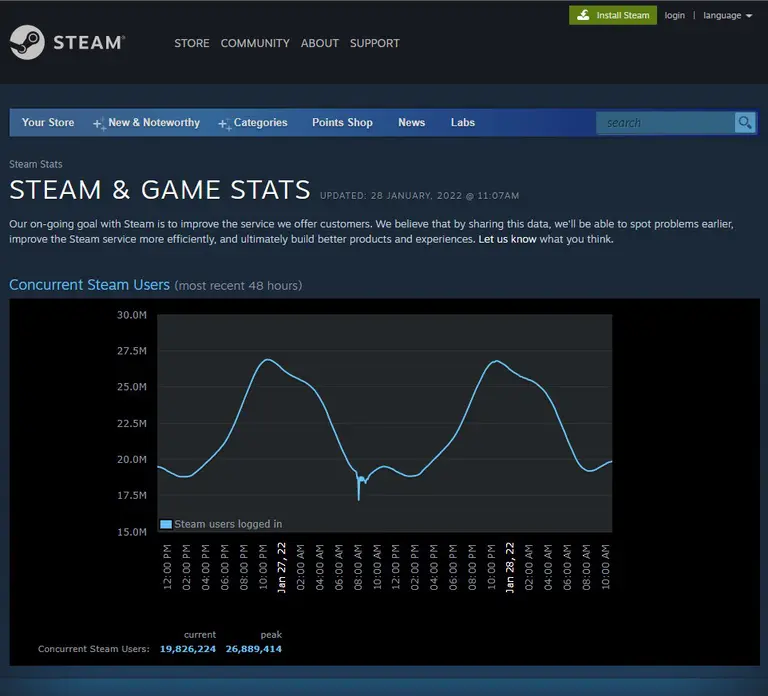Click the (most recent 48 hours) text
Screen dimensions: 768x696
(x=239, y=286)
